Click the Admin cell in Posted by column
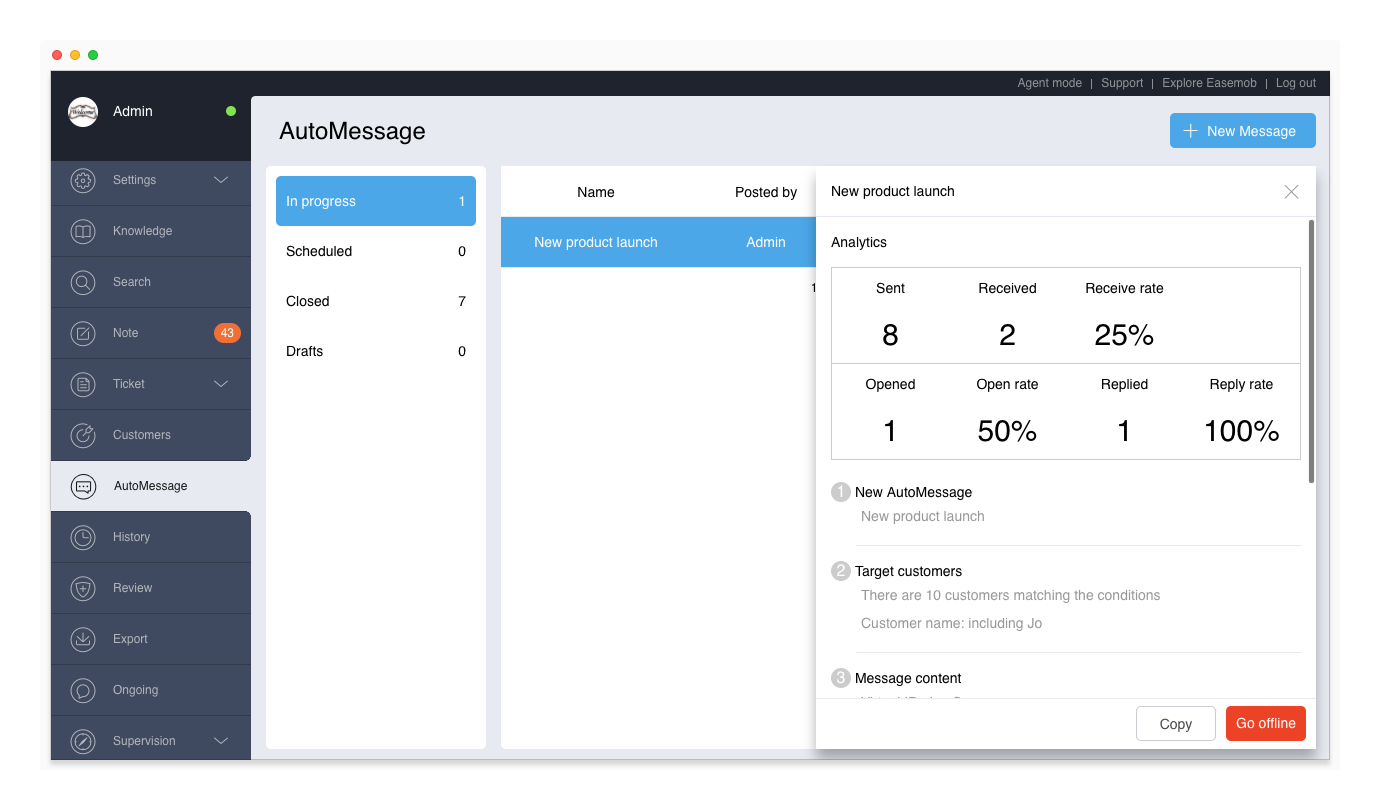Image resolution: width=1380 pixels, height=810 pixels. [x=766, y=242]
